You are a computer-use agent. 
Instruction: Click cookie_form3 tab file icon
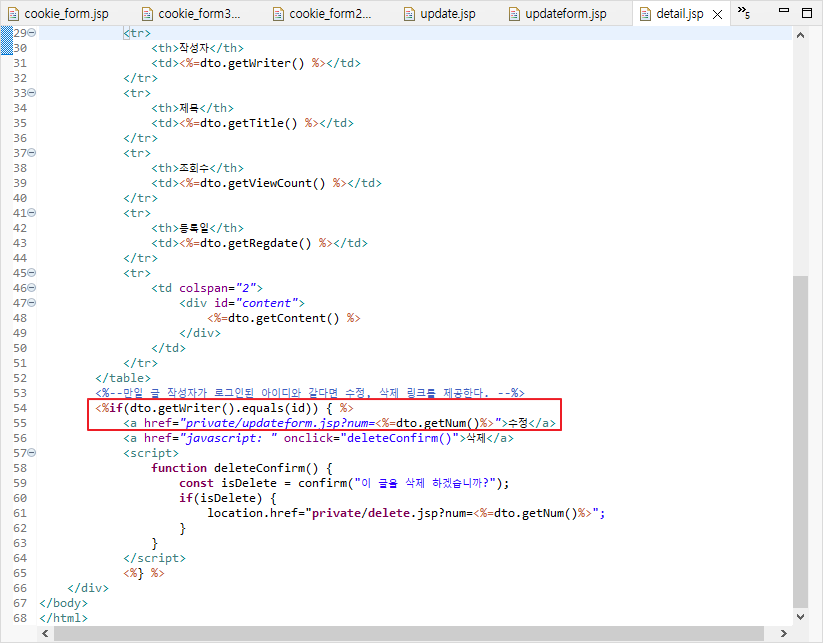click(x=147, y=14)
